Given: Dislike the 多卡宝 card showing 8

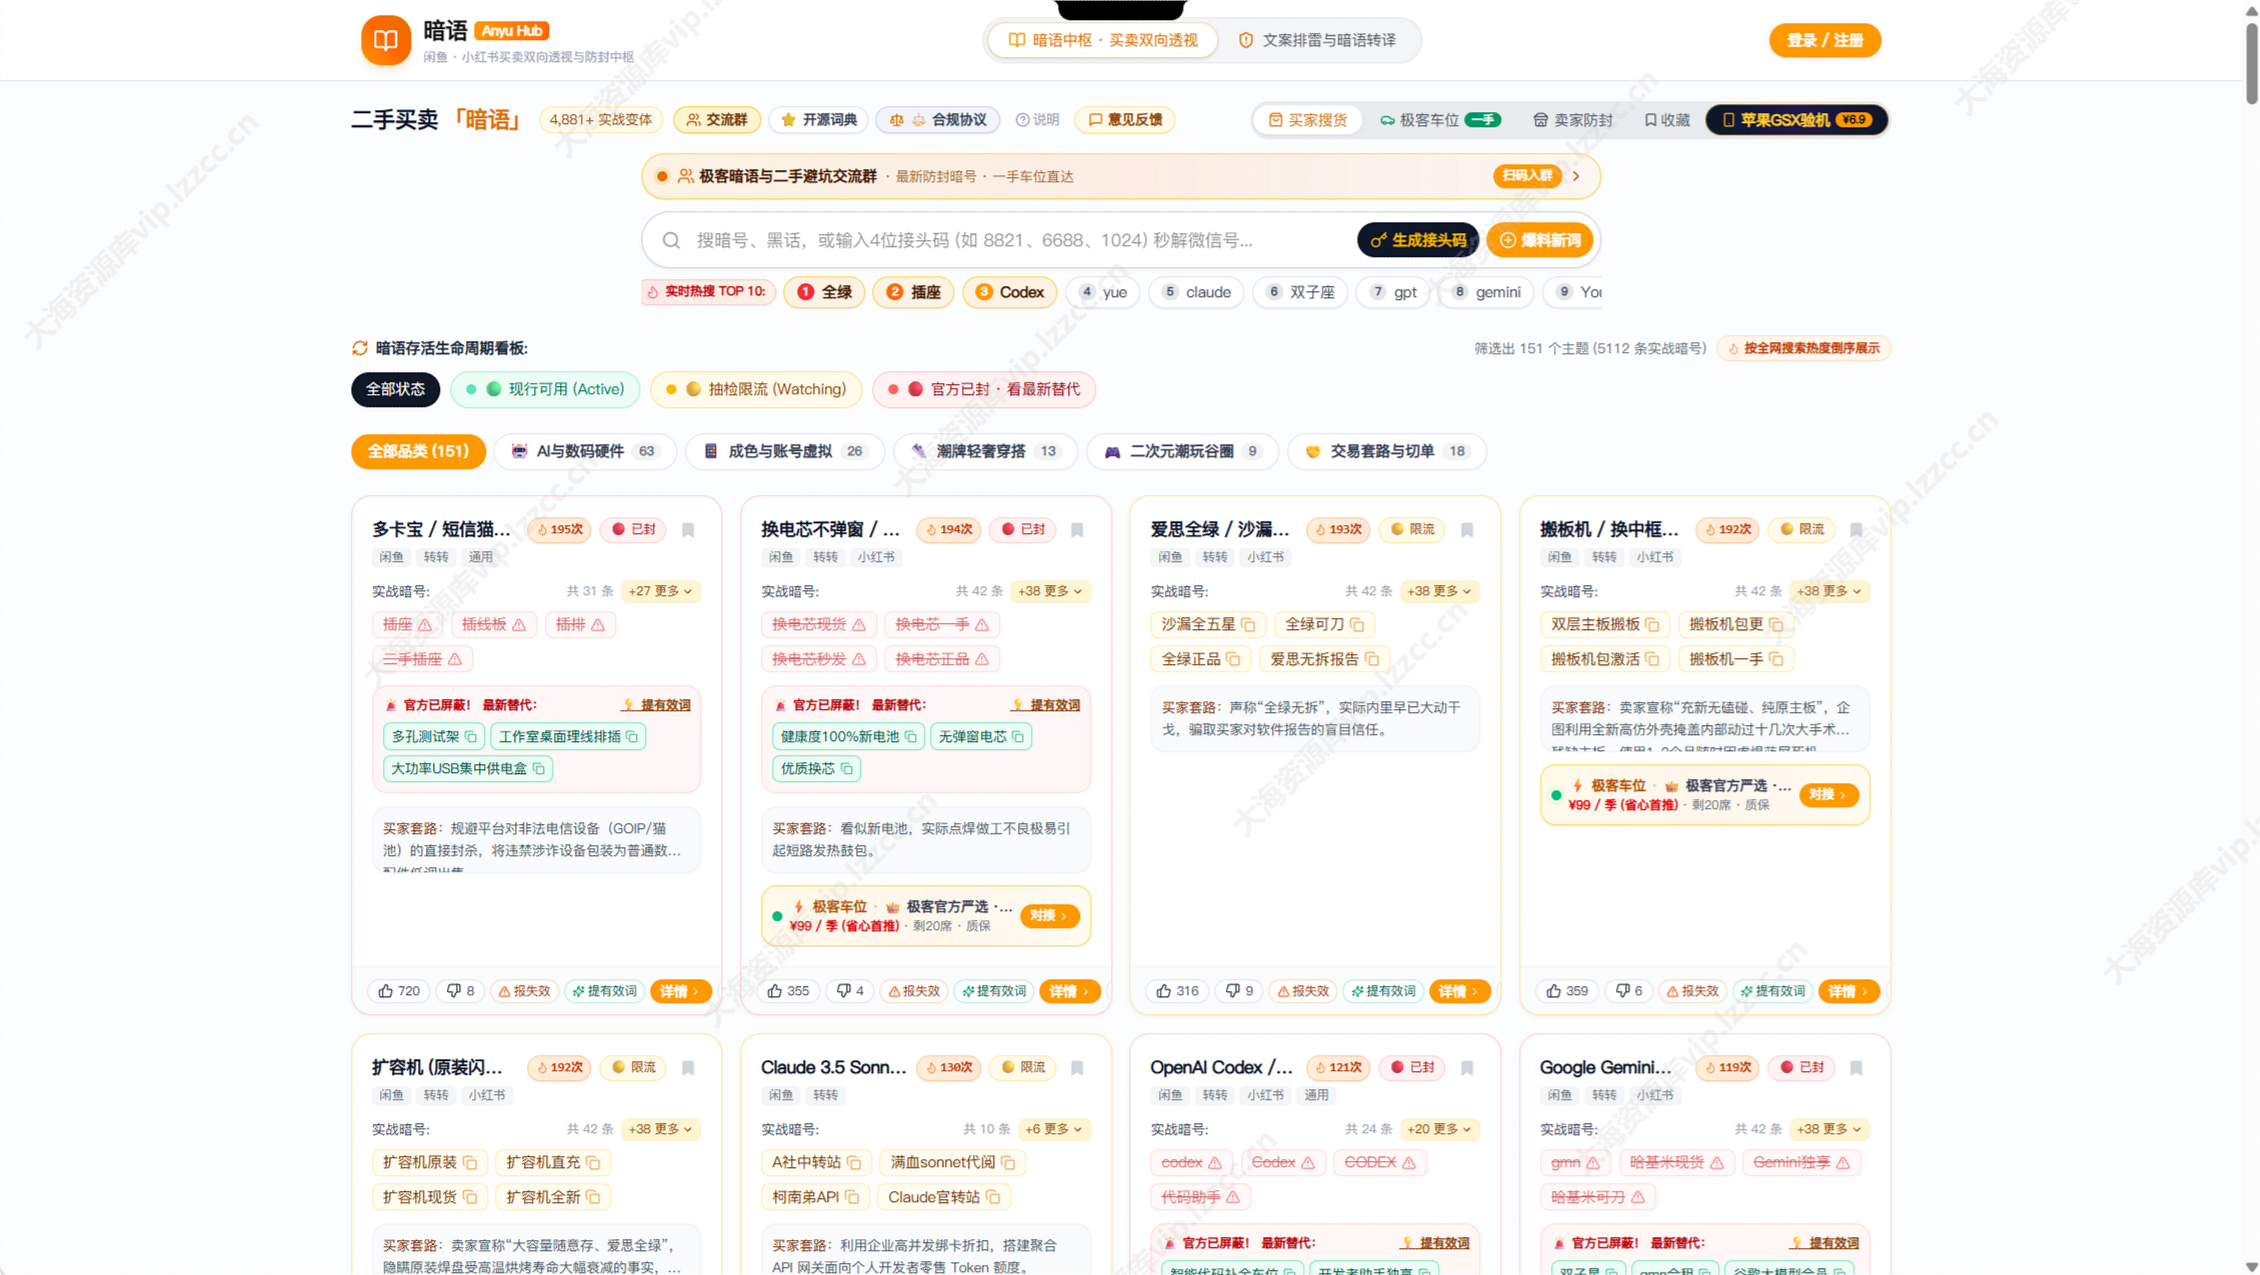Looking at the screenshot, I should point(461,991).
